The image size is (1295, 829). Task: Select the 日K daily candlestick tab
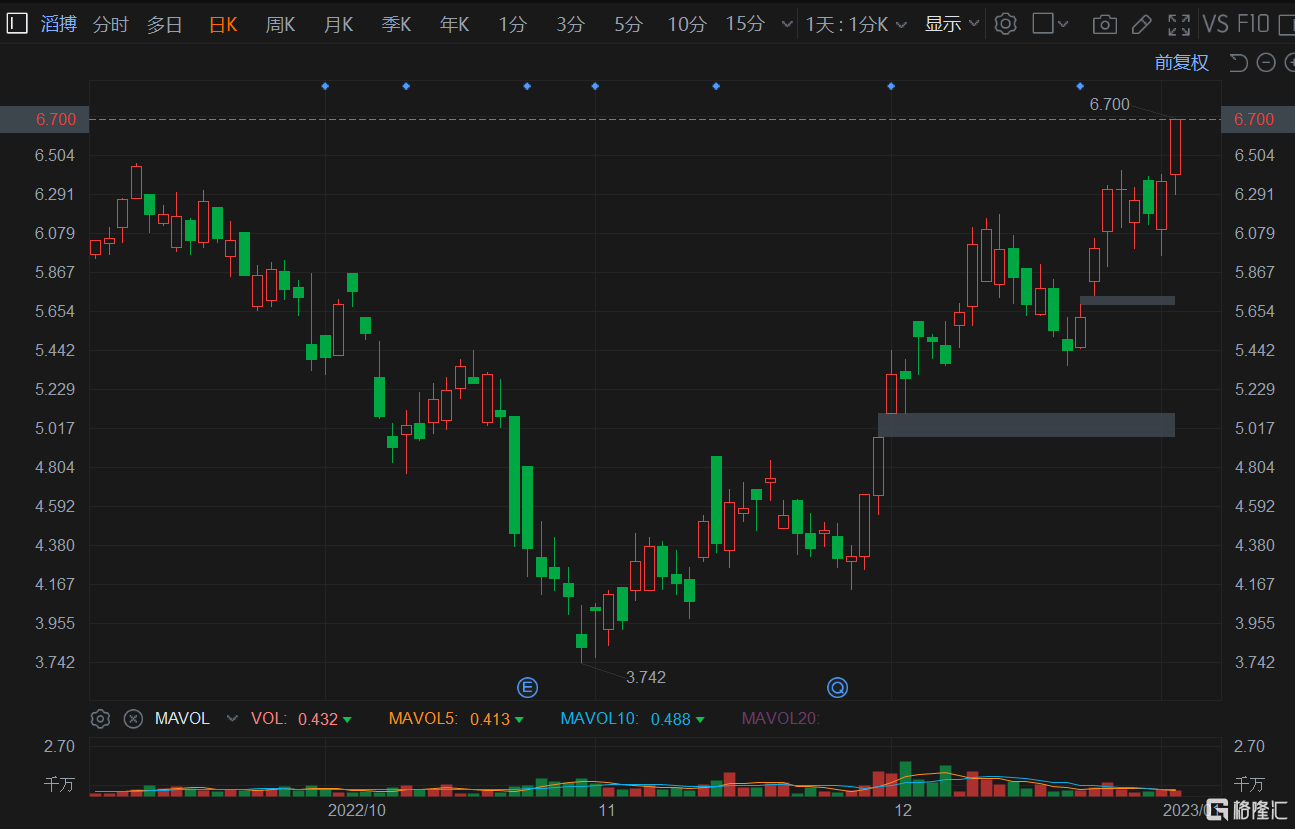click(223, 25)
